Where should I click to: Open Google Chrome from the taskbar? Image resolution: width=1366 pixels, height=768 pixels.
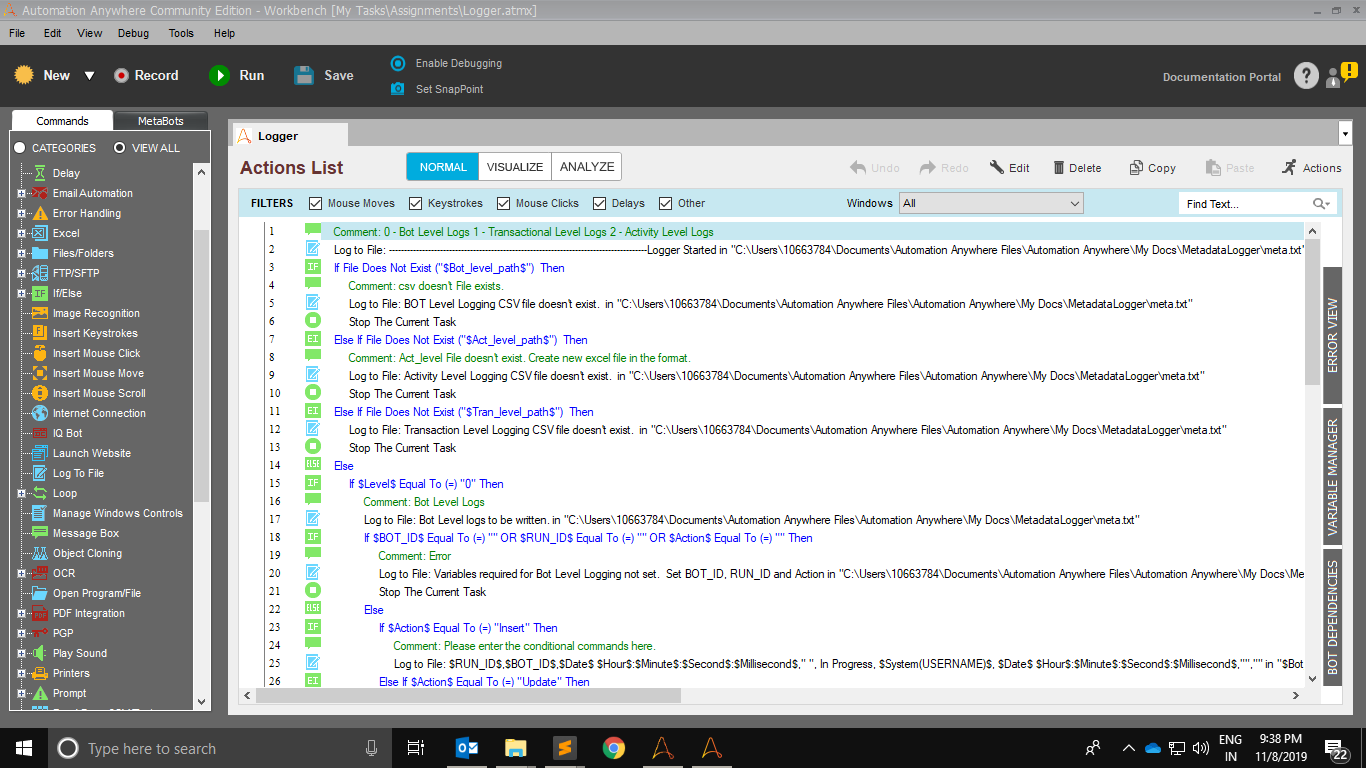pos(614,748)
